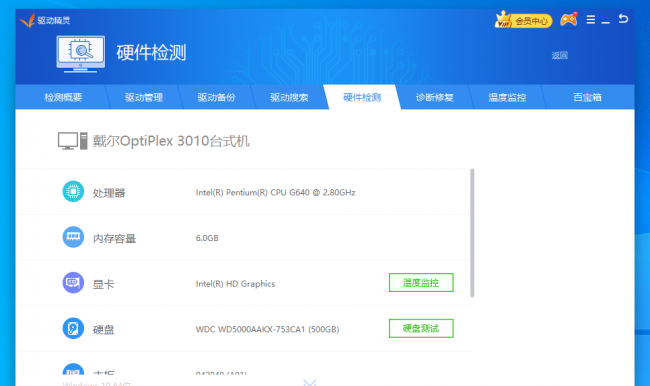The image size is (650, 386).
Task: Click the 显卡 graphics card icon
Action: (73, 283)
